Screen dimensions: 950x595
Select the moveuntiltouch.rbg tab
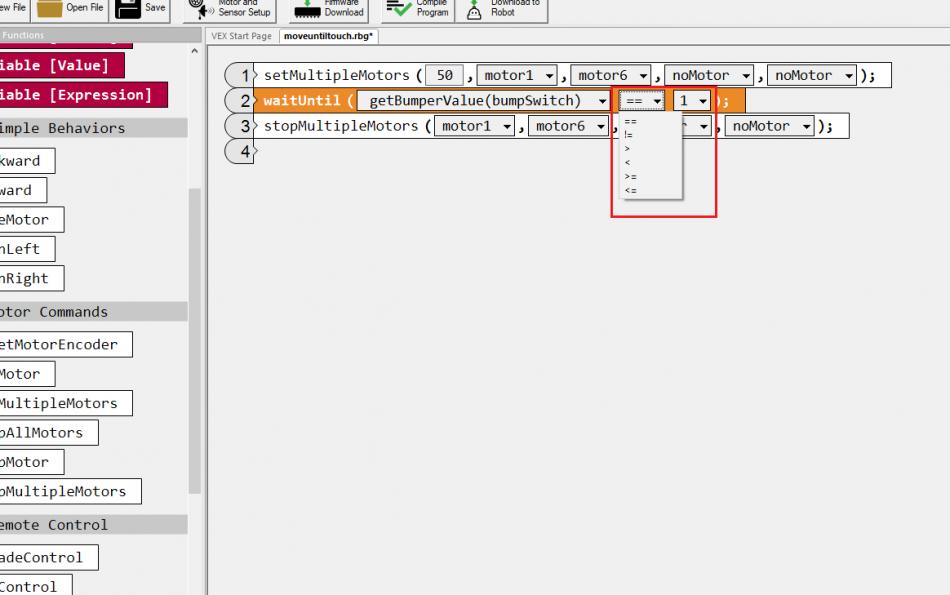point(328,36)
